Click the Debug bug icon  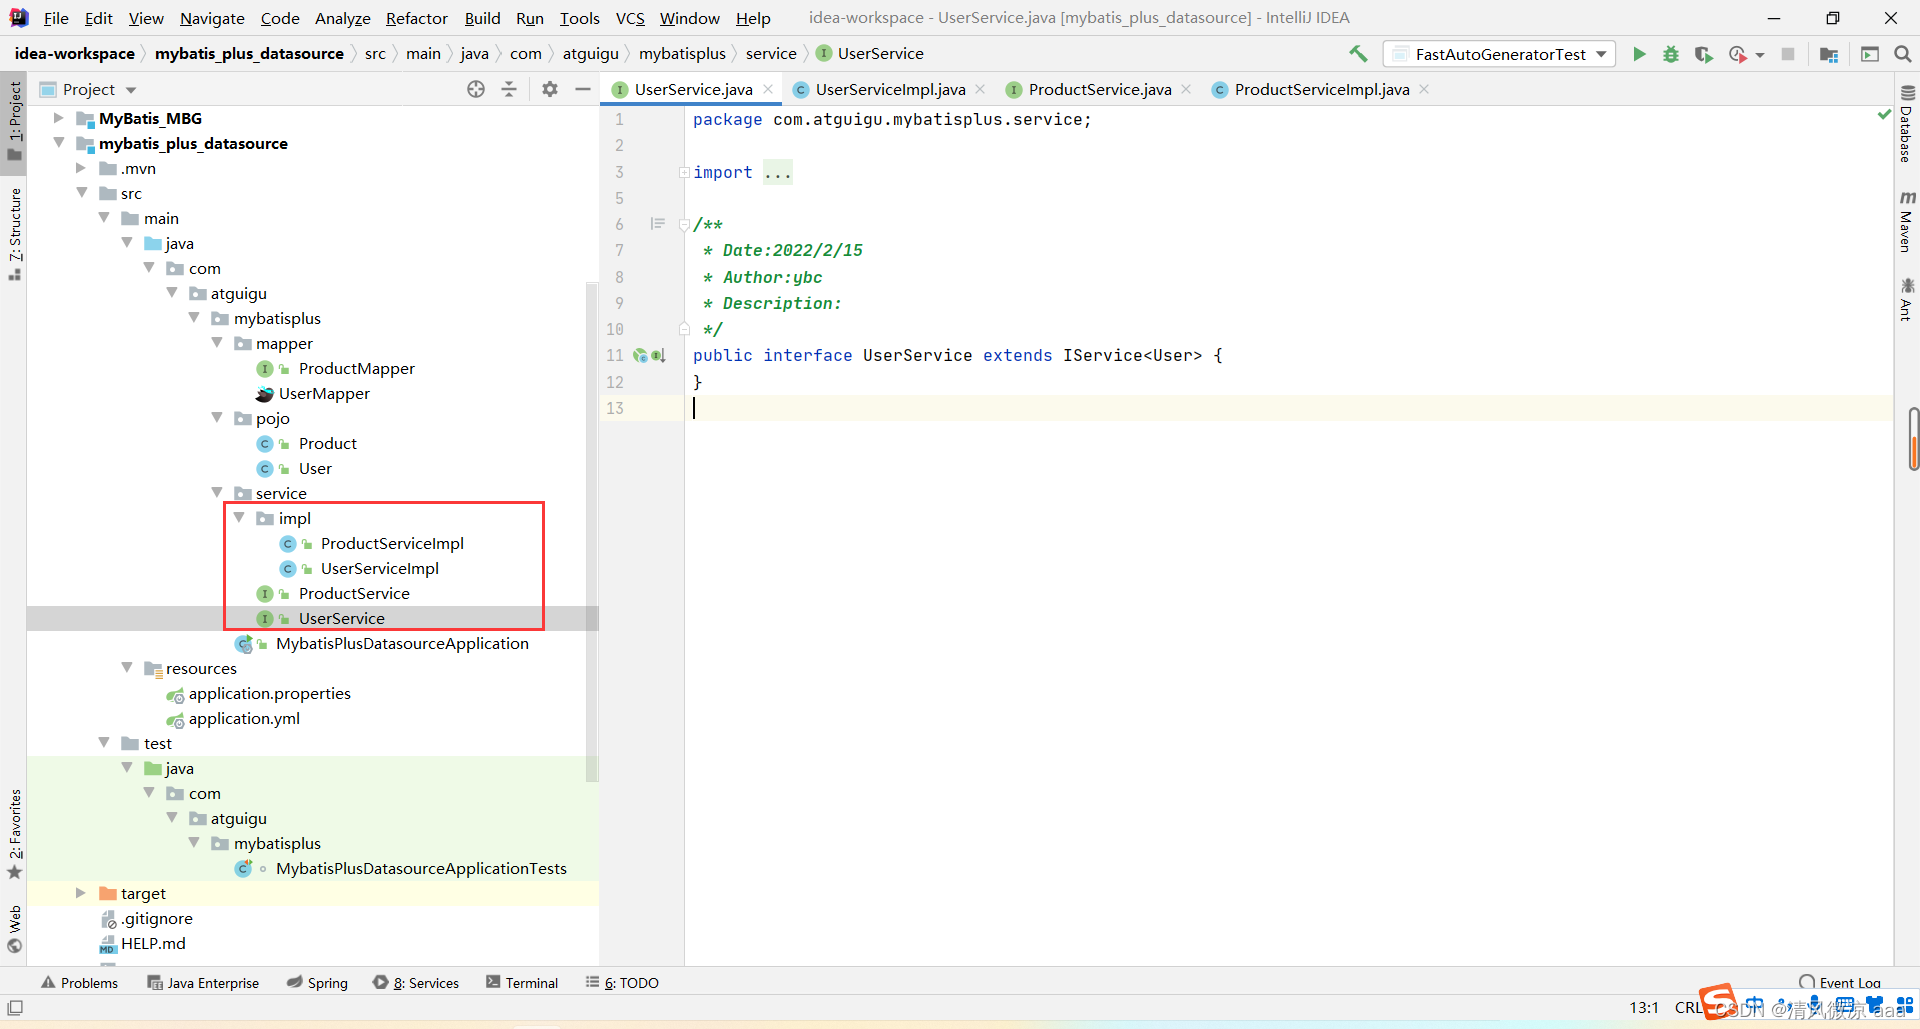pos(1671,54)
